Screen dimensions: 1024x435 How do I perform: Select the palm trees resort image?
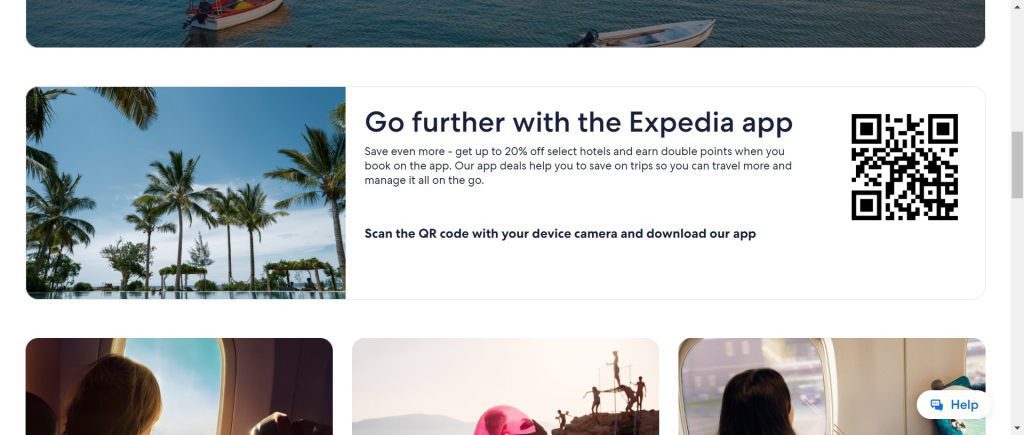coord(185,193)
